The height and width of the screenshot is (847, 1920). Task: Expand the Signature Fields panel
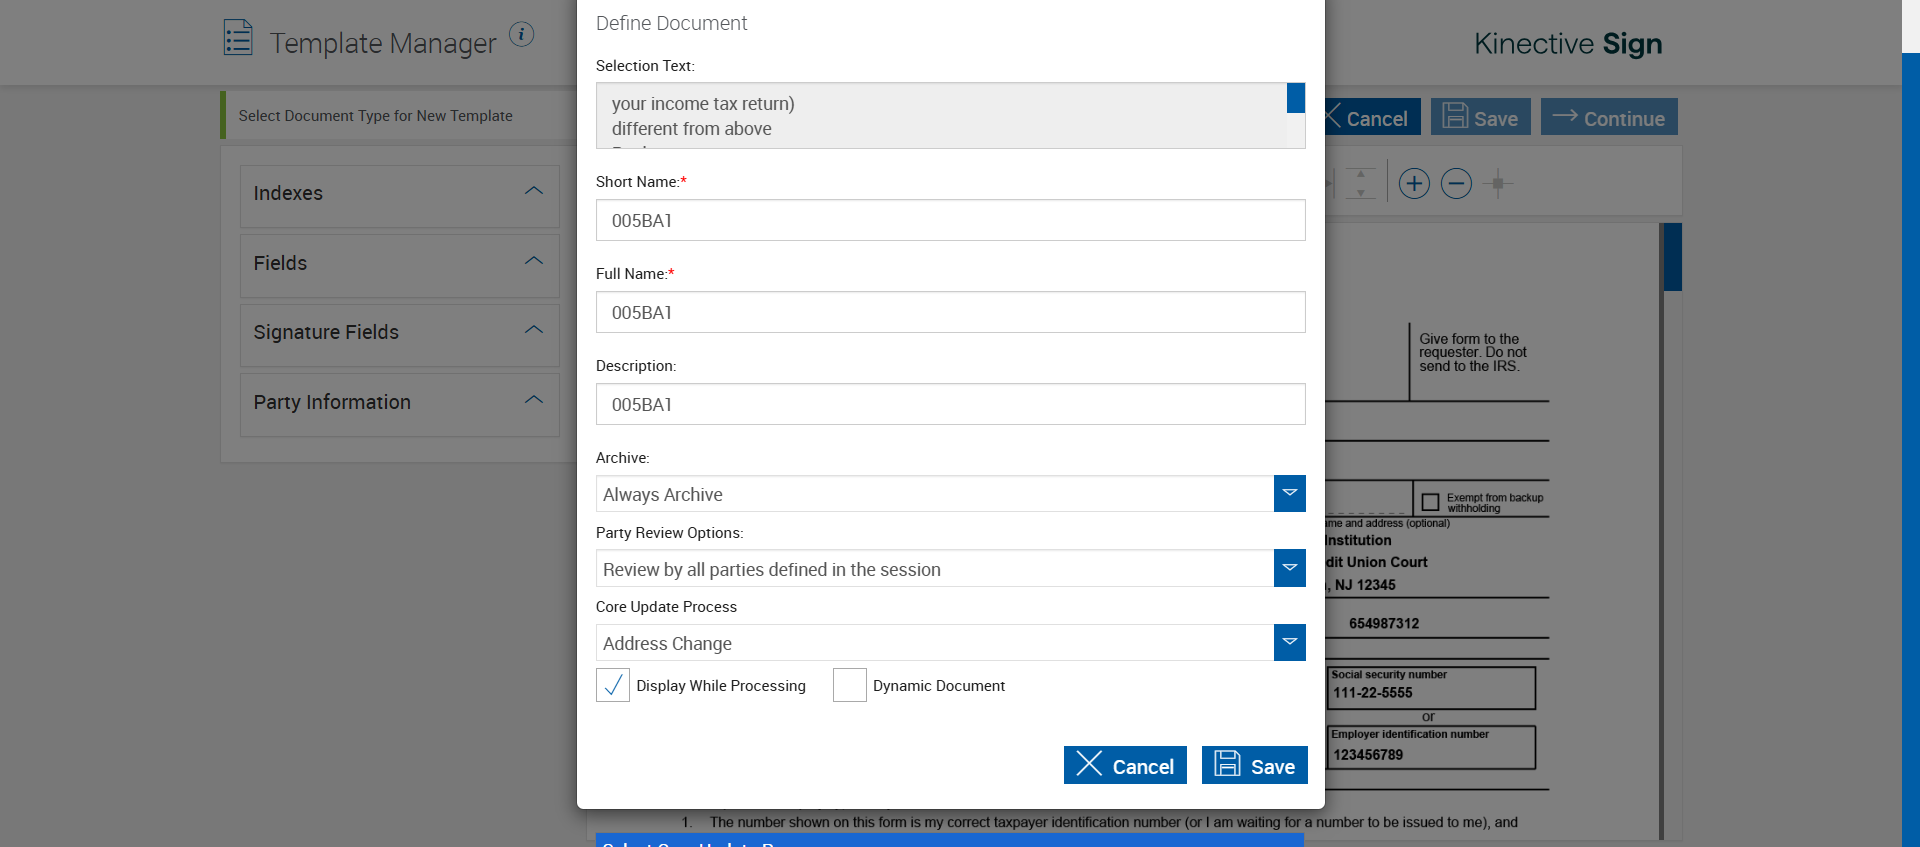pos(400,334)
